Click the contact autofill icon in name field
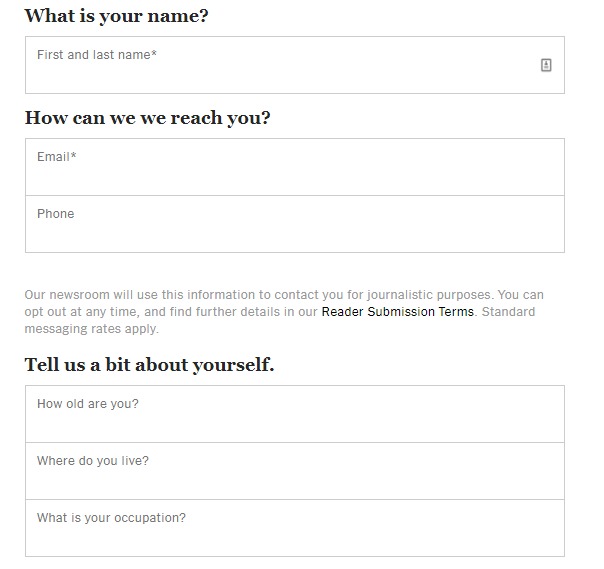The width and height of the screenshot is (604, 569). pos(546,65)
